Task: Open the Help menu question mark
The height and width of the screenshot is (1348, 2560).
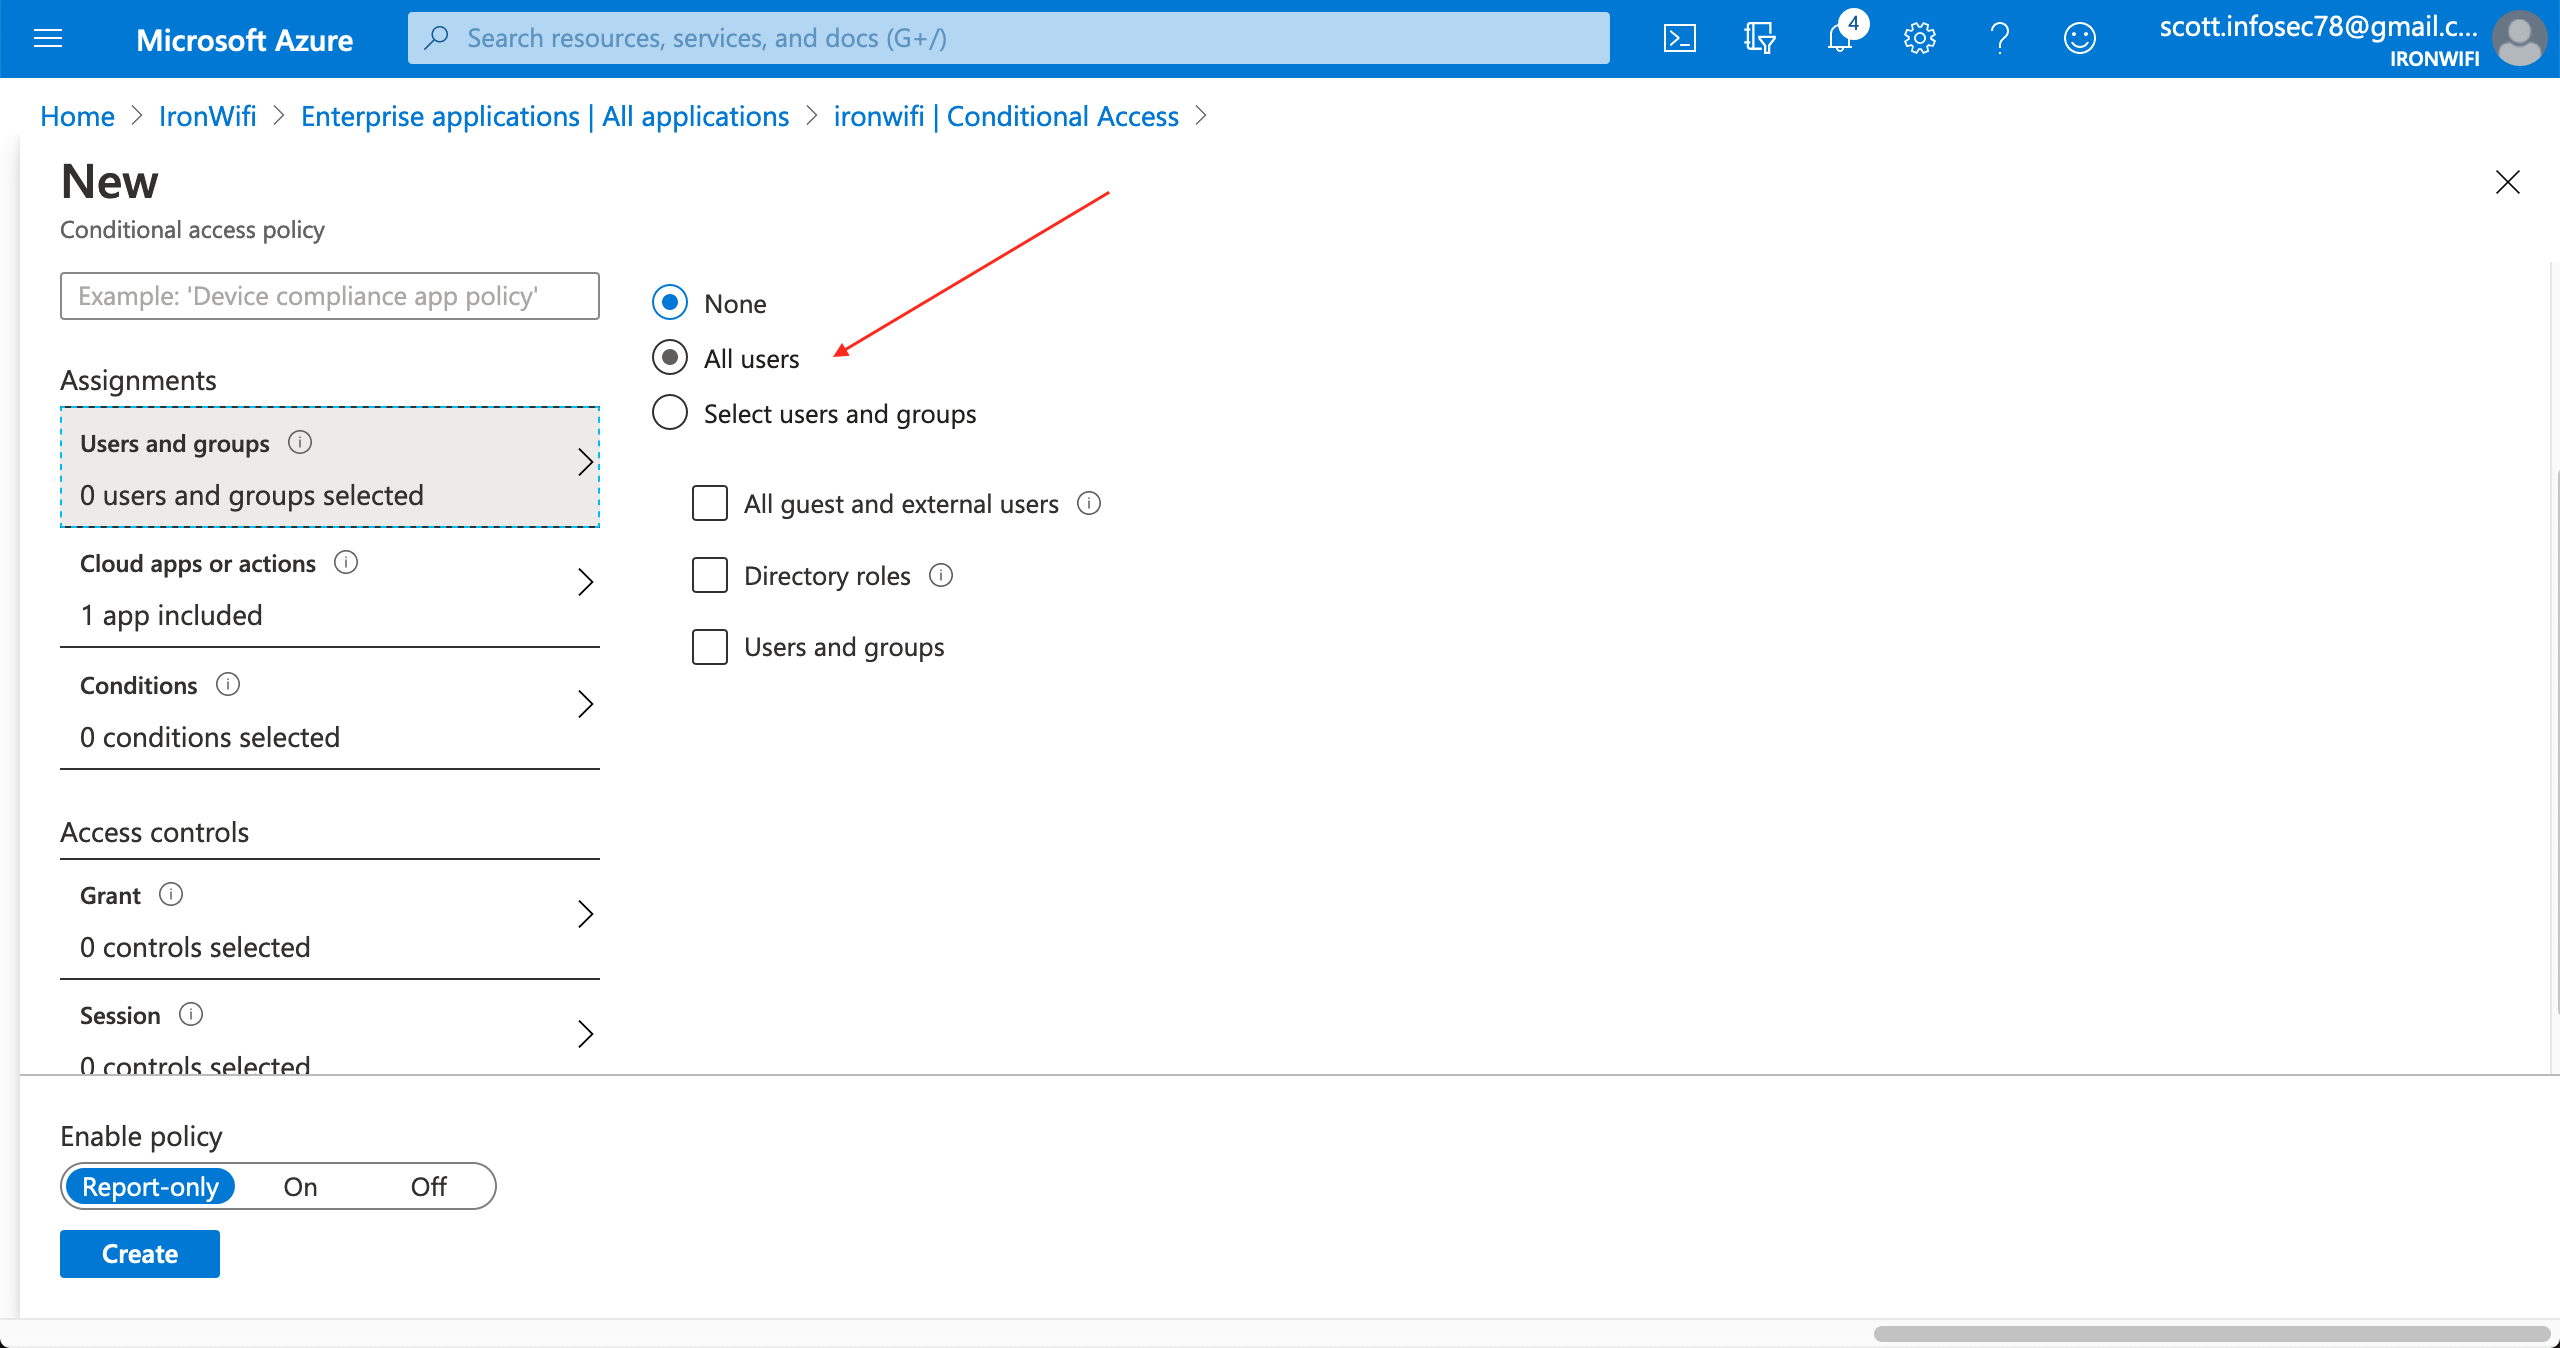Action: [x=1999, y=38]
